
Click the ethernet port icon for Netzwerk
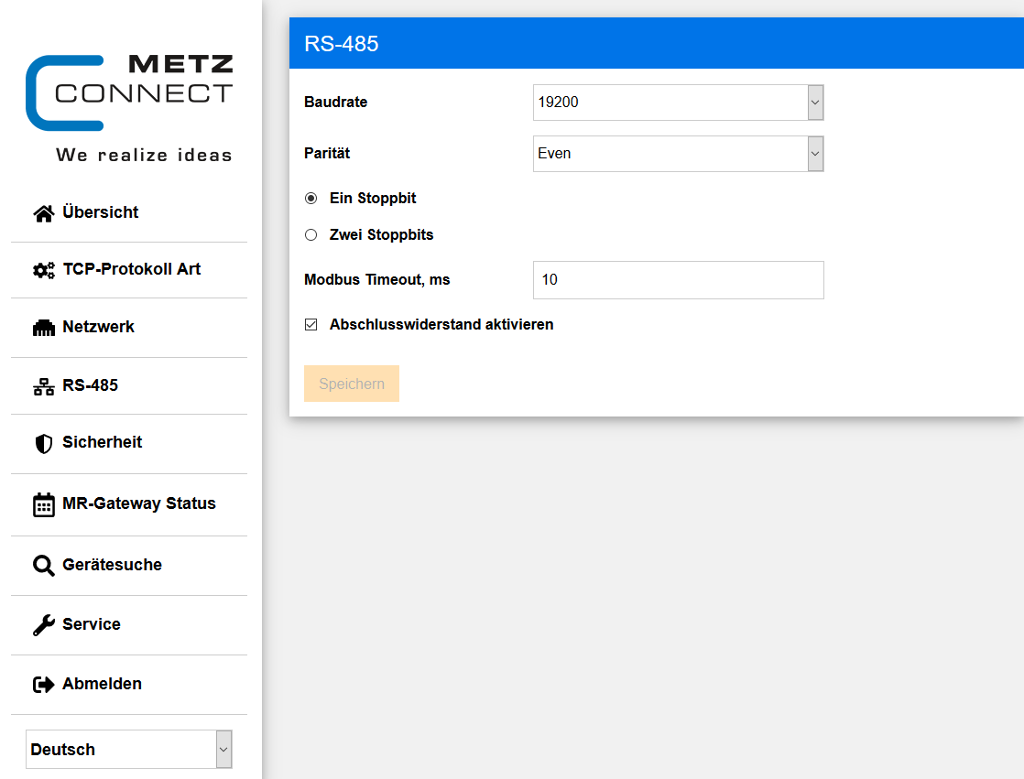click(43, 328)
